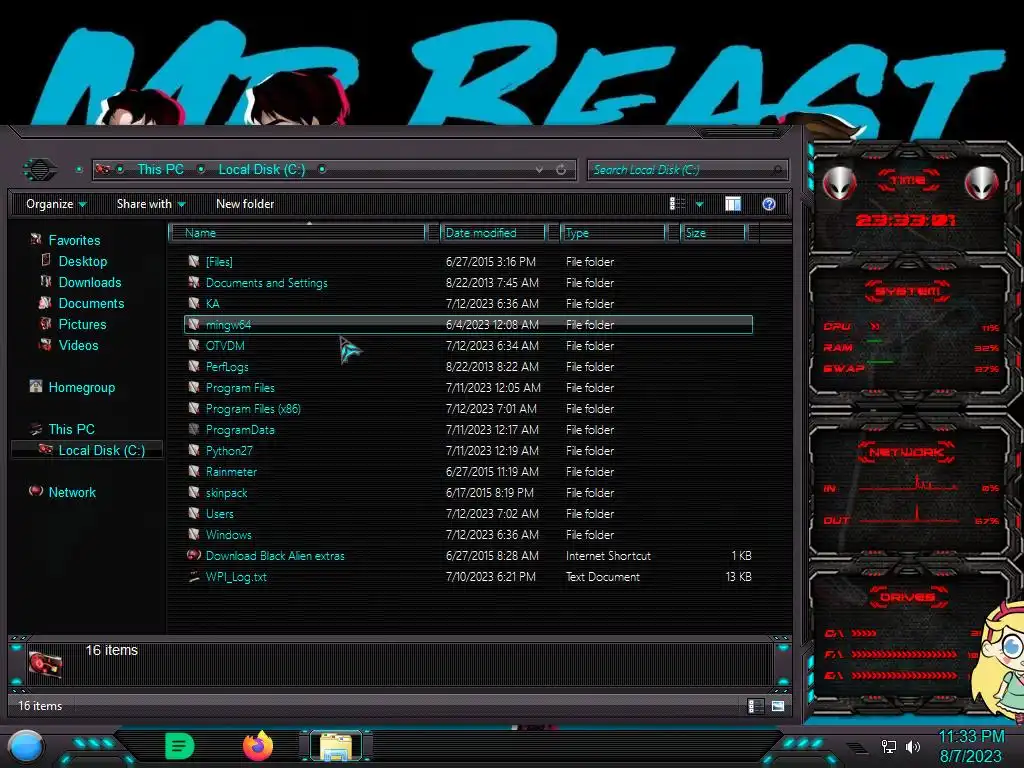The image size is (1024, 768).
Task: Click the Program Files folder icon
Action: [x=193, y=387]
